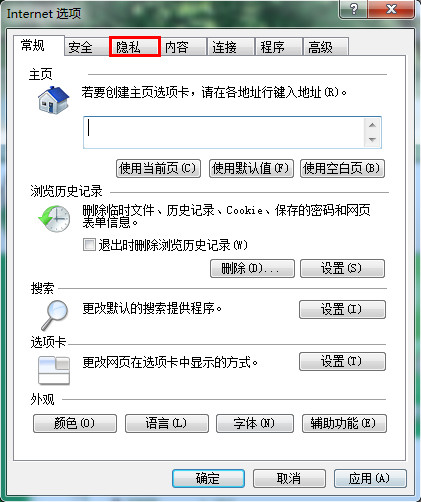
Task: Click the 字体(N) button
Action: click(255, 423)
